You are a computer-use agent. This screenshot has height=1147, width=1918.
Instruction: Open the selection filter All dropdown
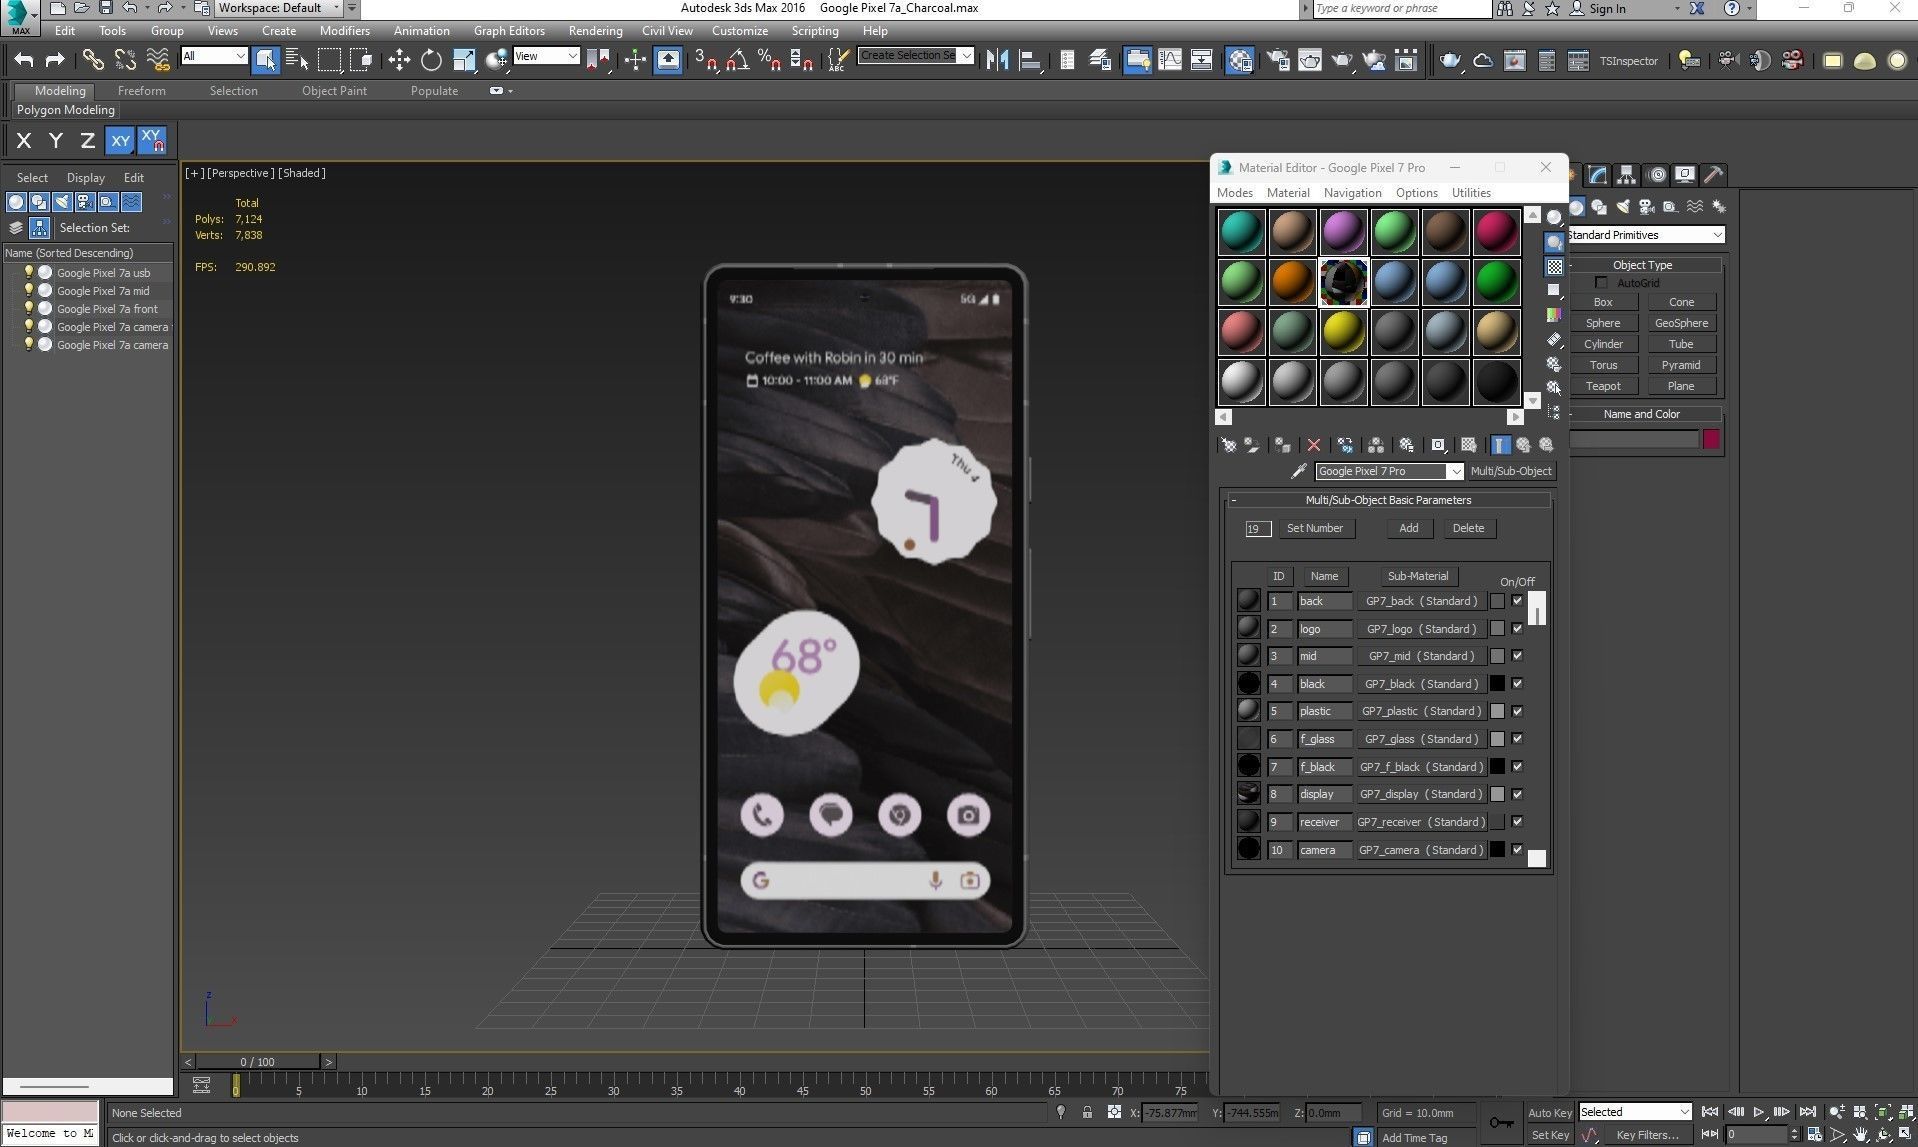tap(214, 56)
